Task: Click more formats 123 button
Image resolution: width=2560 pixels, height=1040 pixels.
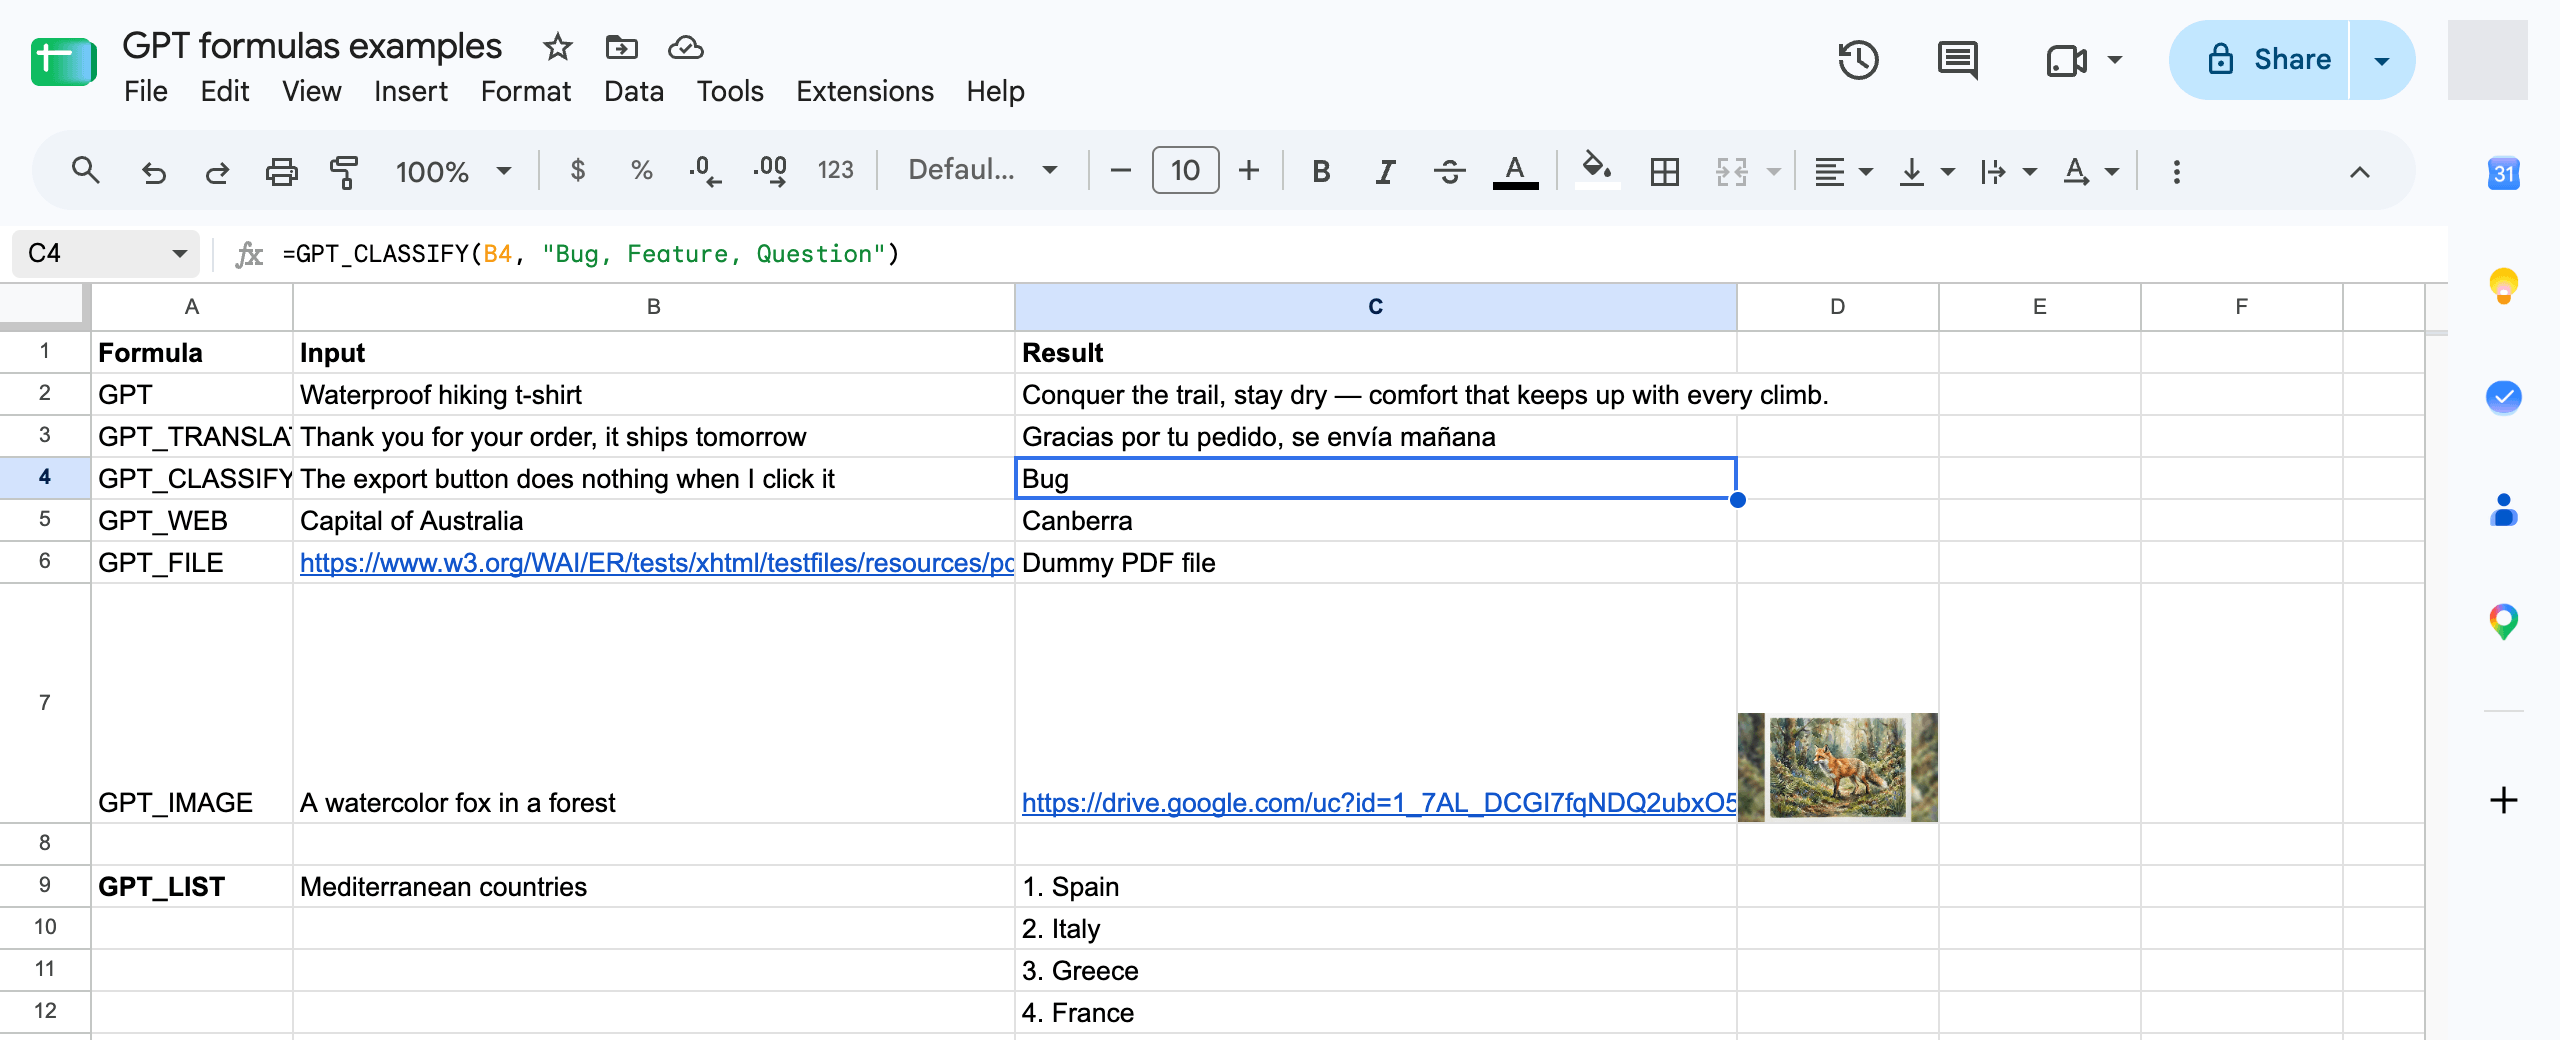Action: [x=835, y=171]
